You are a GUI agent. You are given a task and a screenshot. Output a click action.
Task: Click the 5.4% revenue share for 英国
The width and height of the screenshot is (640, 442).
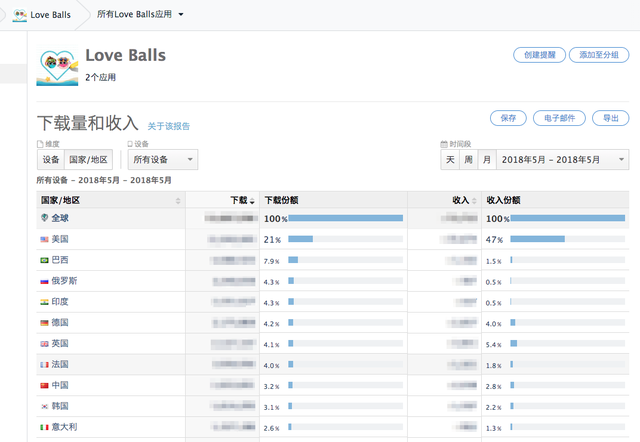[x=493, y=345]
